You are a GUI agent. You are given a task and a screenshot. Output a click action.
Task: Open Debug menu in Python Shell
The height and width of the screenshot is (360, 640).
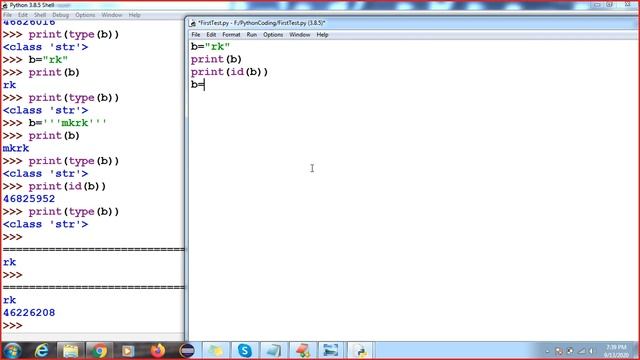pos(60,15)
